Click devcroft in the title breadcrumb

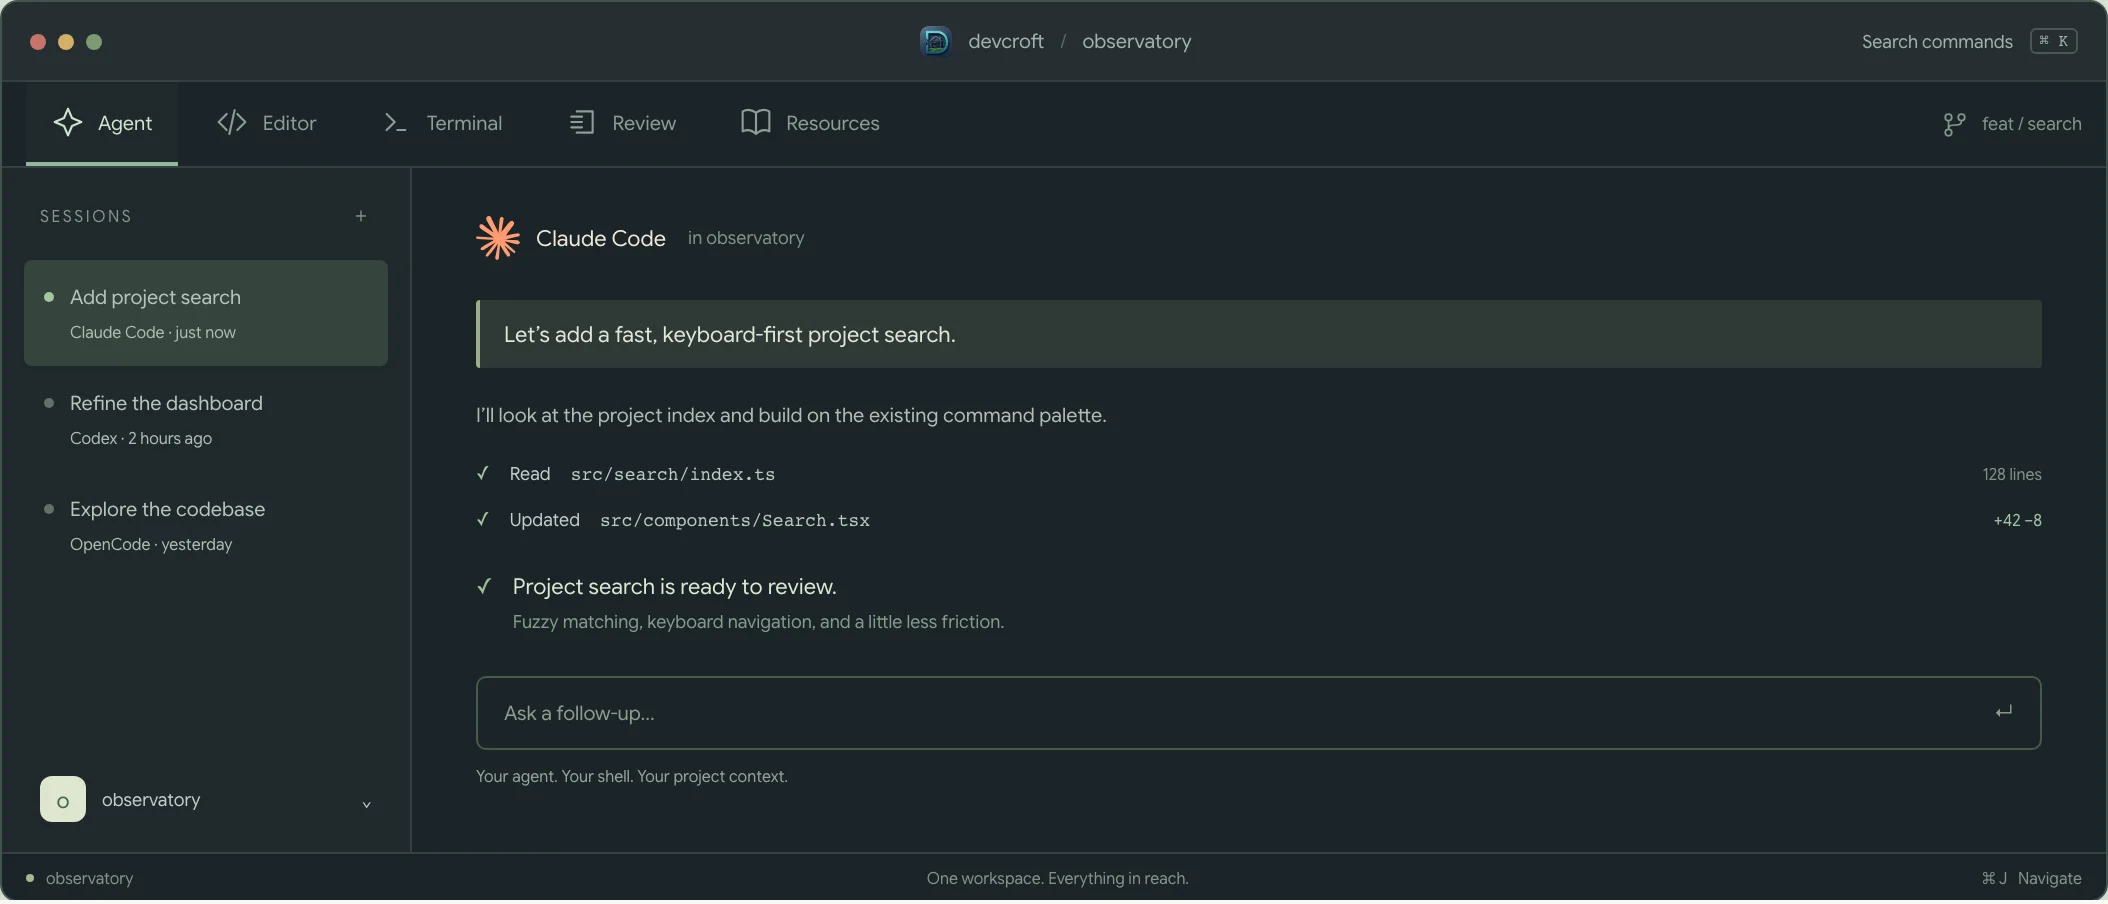click(1006, 41)
